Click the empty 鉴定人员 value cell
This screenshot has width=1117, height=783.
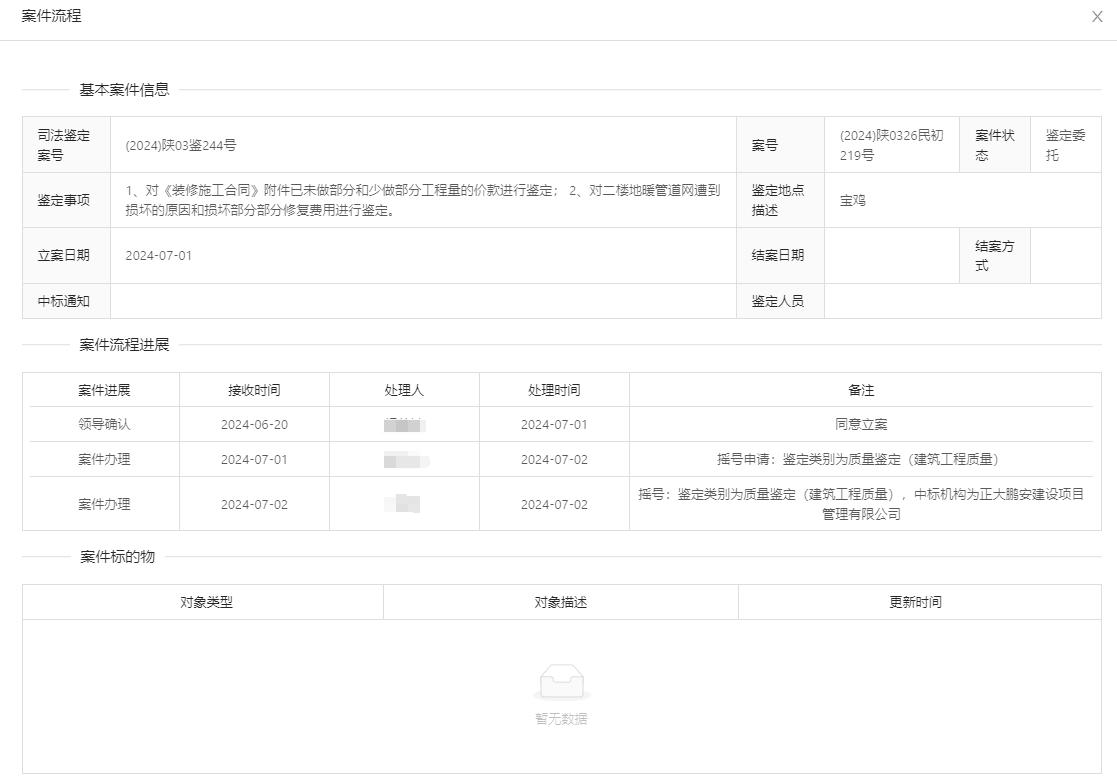coord(962,301)
